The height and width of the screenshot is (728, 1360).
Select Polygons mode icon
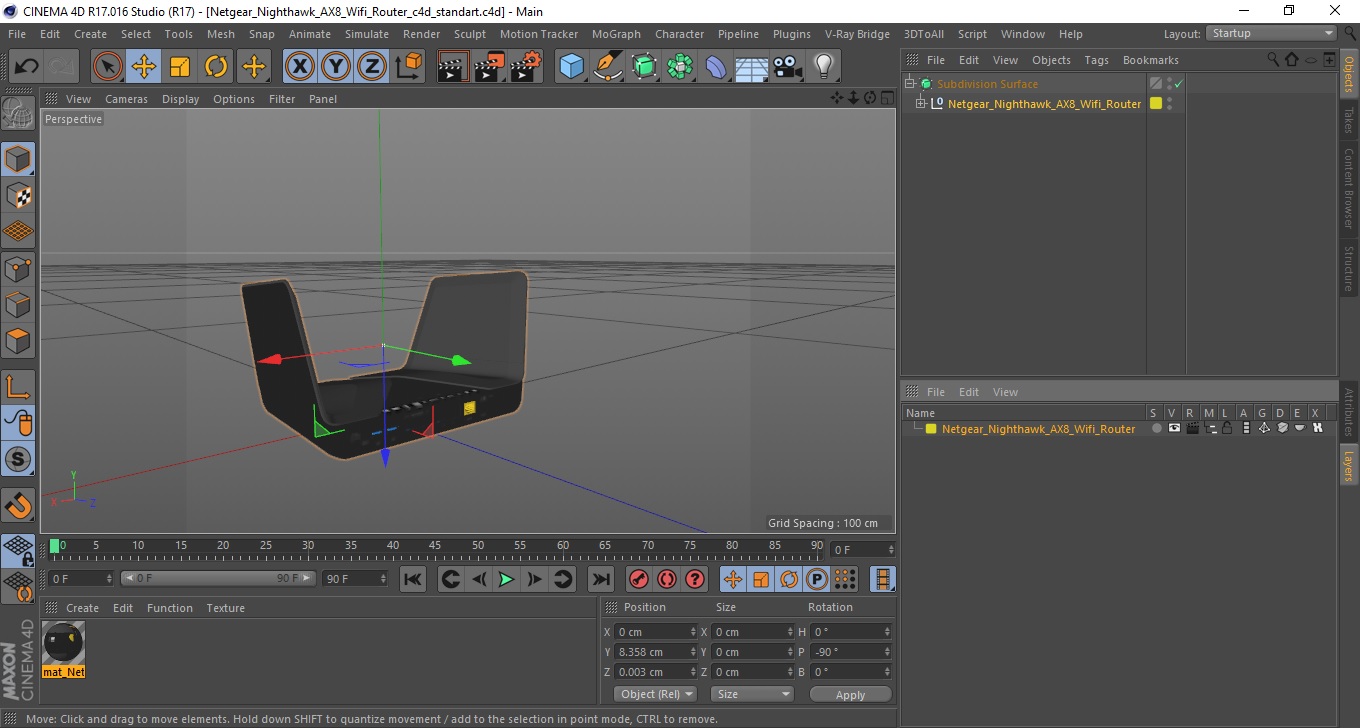tap(18, 340)
